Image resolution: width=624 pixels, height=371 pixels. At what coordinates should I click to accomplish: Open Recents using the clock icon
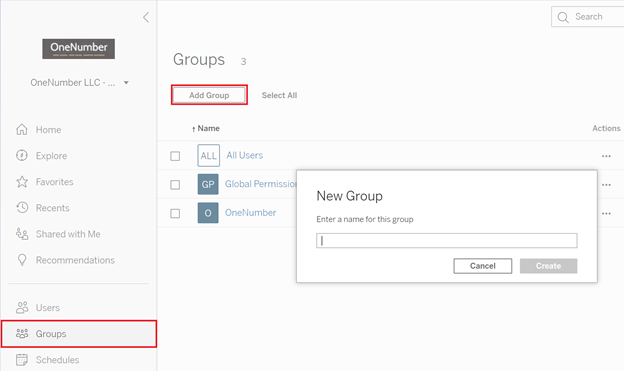pos(22,207)
